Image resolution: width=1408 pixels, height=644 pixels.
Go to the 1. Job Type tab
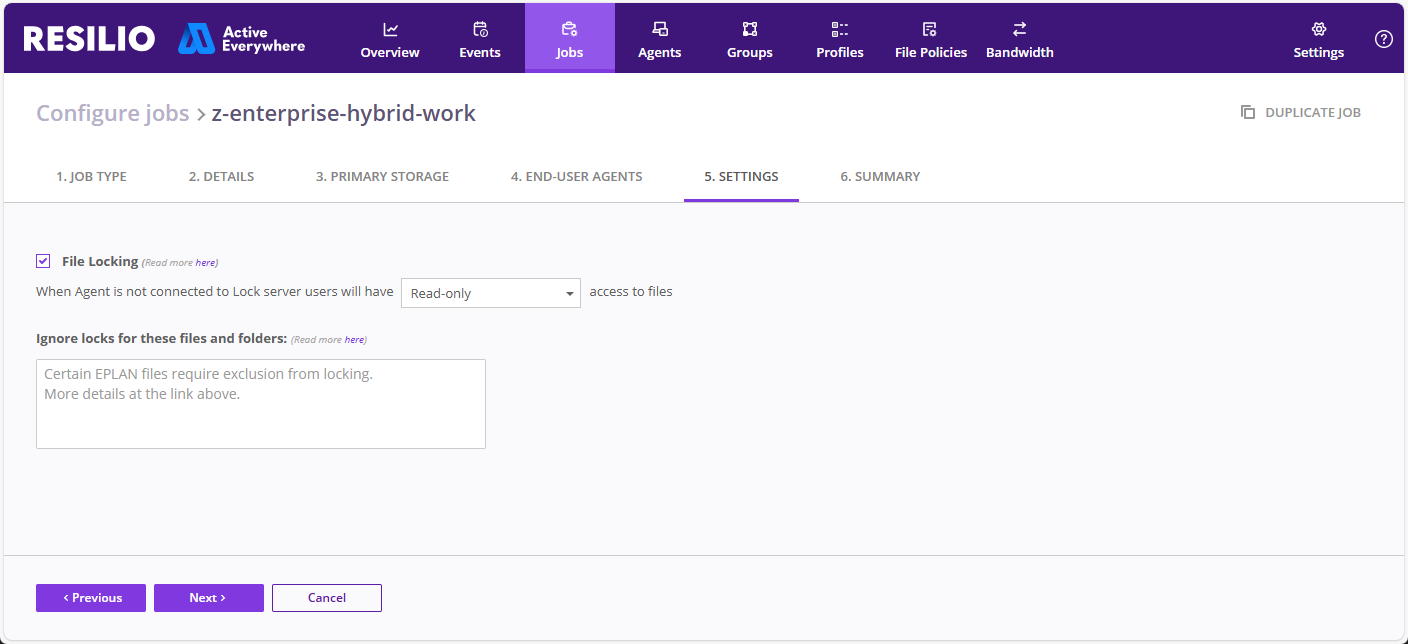[91, 176]
